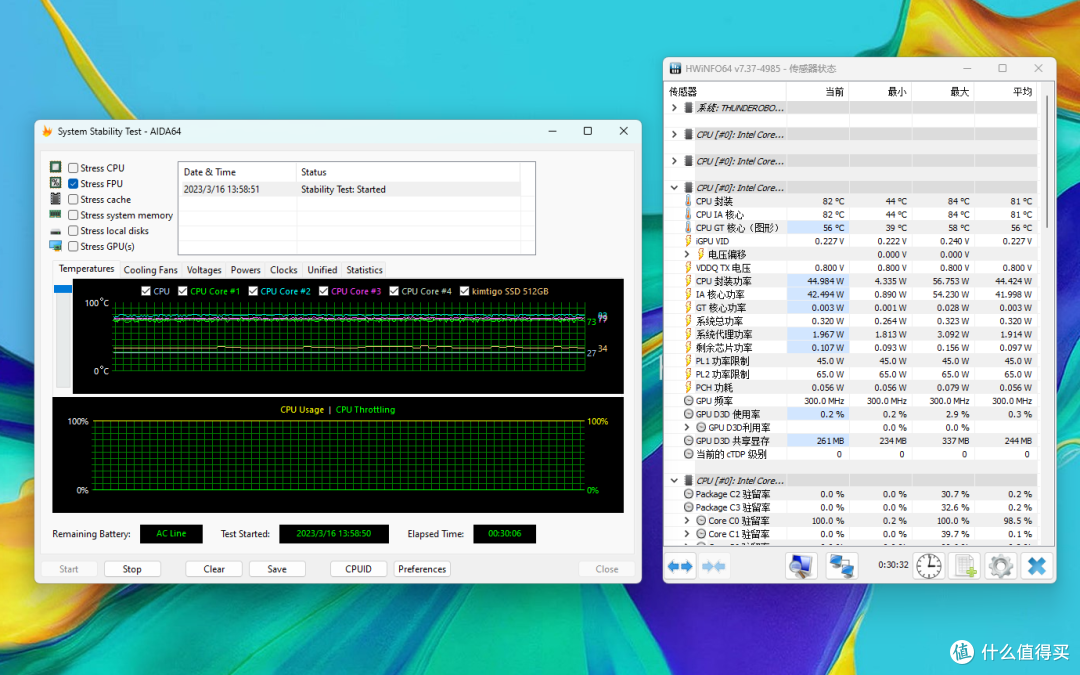Image resolution: width=1080 pixels, height=675 pixels.
Task: Click lightning icon beside PCH 功耗
Action: point(687,387)
